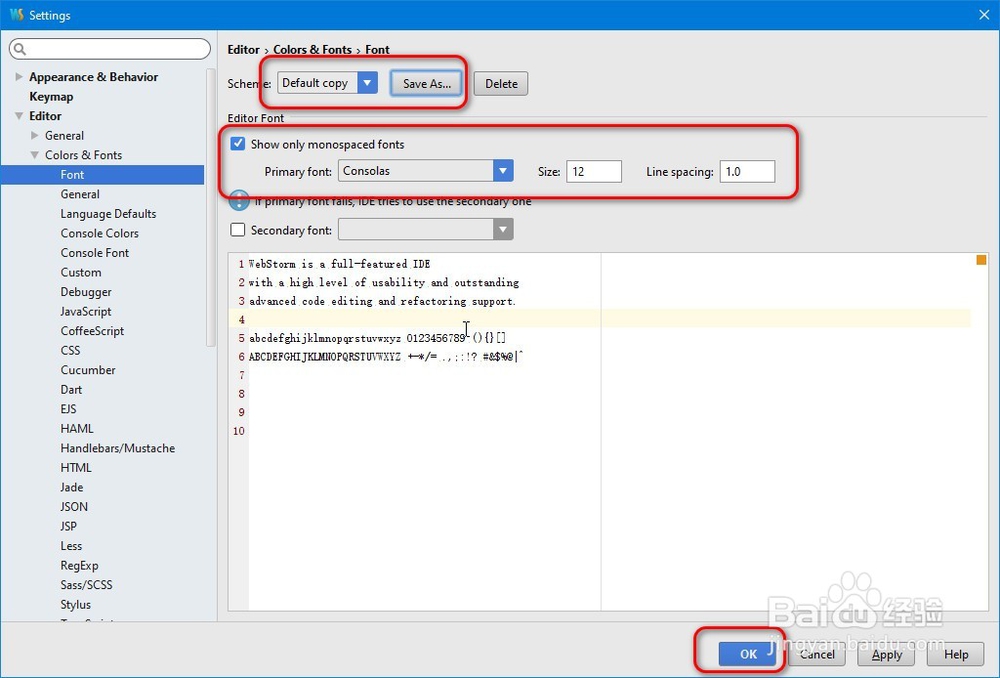Select HTML color settings
1000x678 pixels.
click(x=76, y=468)
